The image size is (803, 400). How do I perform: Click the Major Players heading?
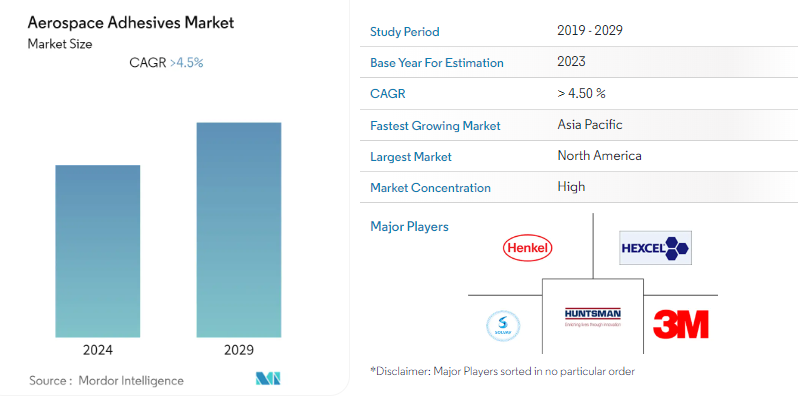[x=409, y=227]
